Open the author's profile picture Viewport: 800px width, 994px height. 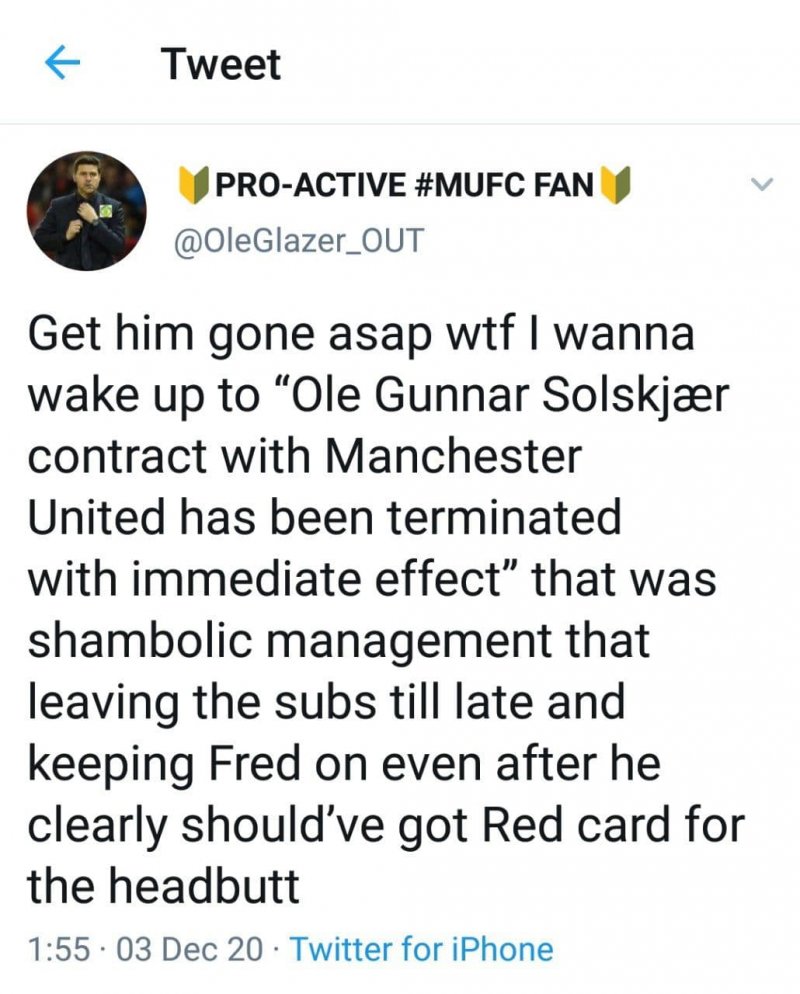tap(86, 212)
